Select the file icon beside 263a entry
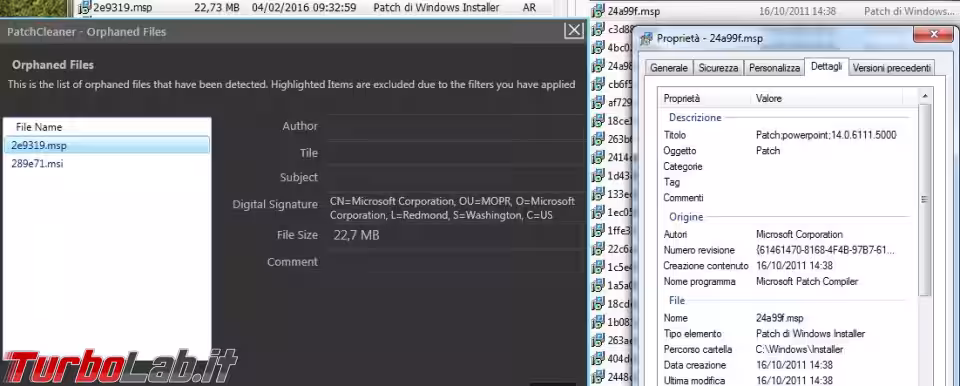Image resolution: width=960 pixels, height=386 pixels. tap(598, 341)
